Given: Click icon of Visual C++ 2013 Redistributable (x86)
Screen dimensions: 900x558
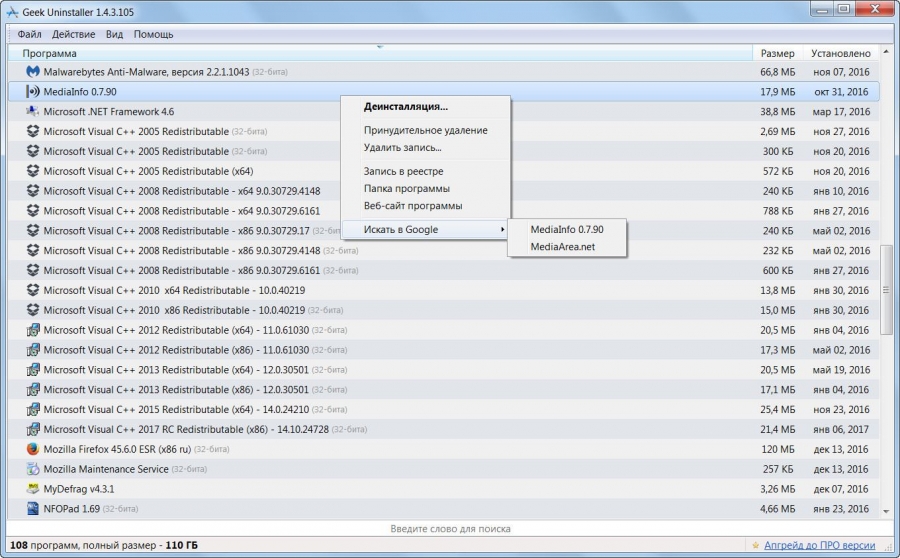Looking at the screenshot, I should click(33, 389).
